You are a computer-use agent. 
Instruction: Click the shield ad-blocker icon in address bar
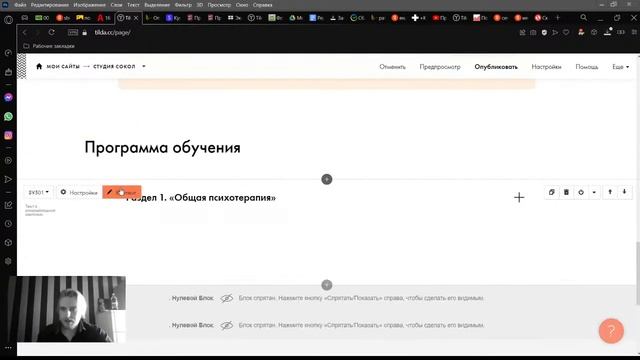544,32
